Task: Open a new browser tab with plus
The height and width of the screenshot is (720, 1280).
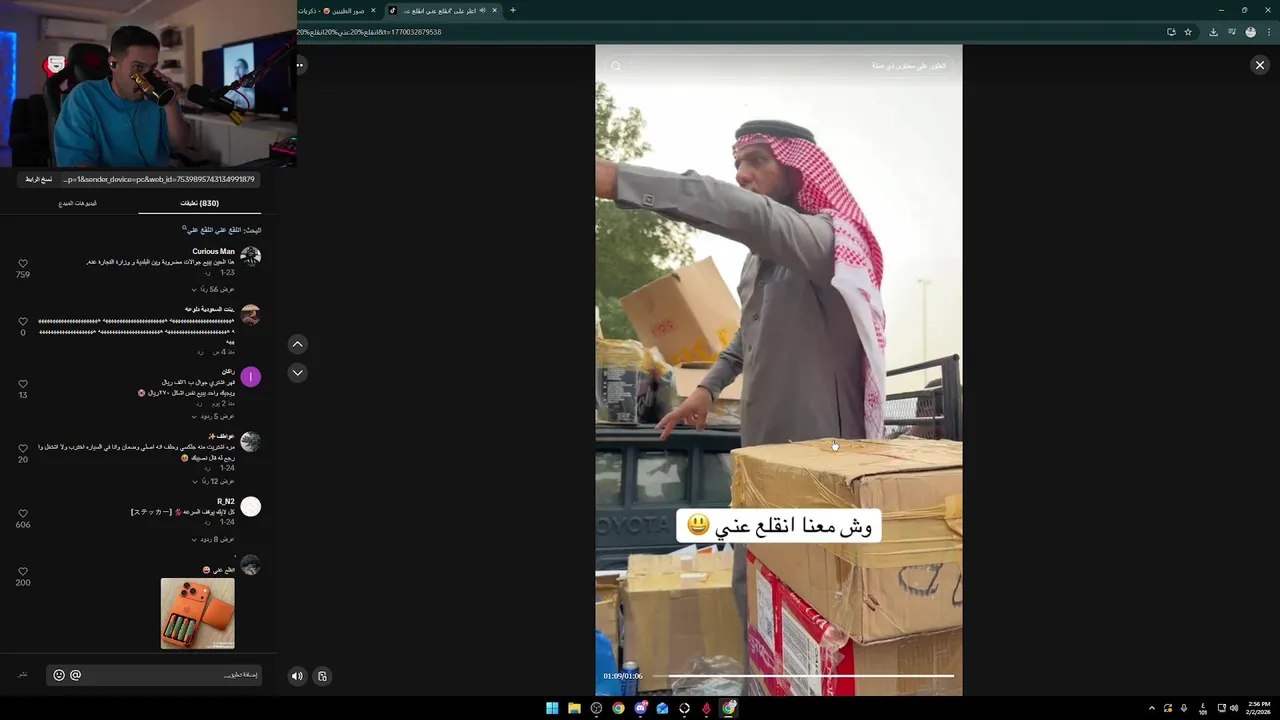Action: click(513, 10)
